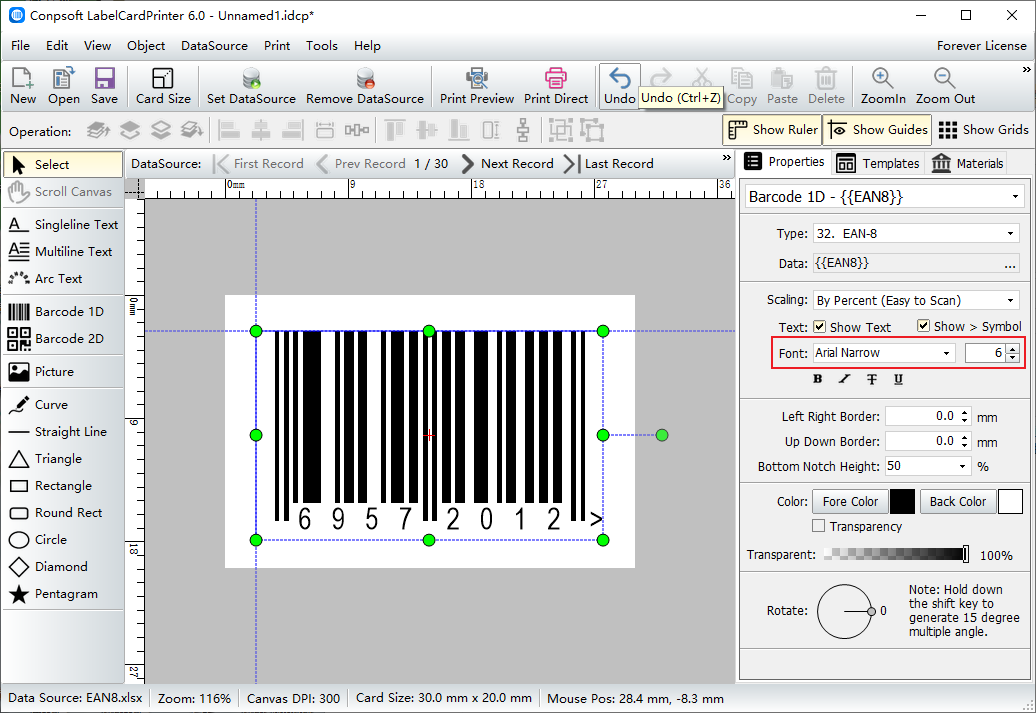1036x713 pixels.
Task: Click the Back Color button
Action: click(x=957, y=502)
